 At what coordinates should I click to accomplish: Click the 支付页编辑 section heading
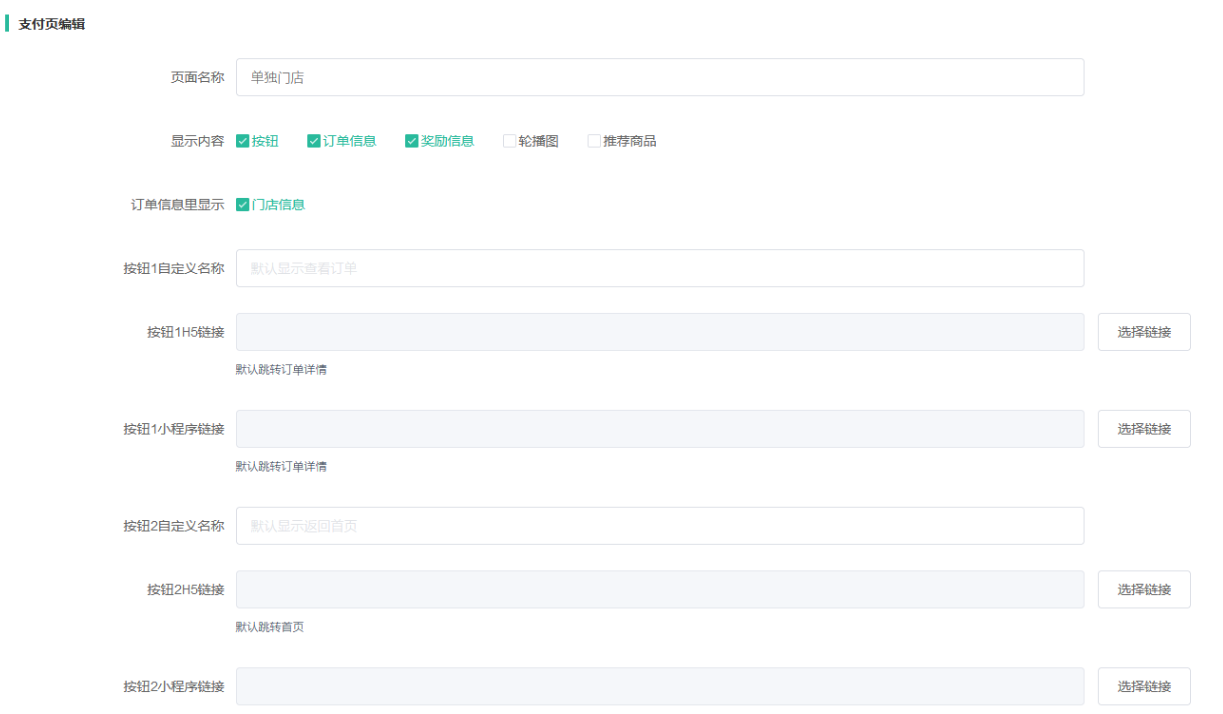coord(52,24)
